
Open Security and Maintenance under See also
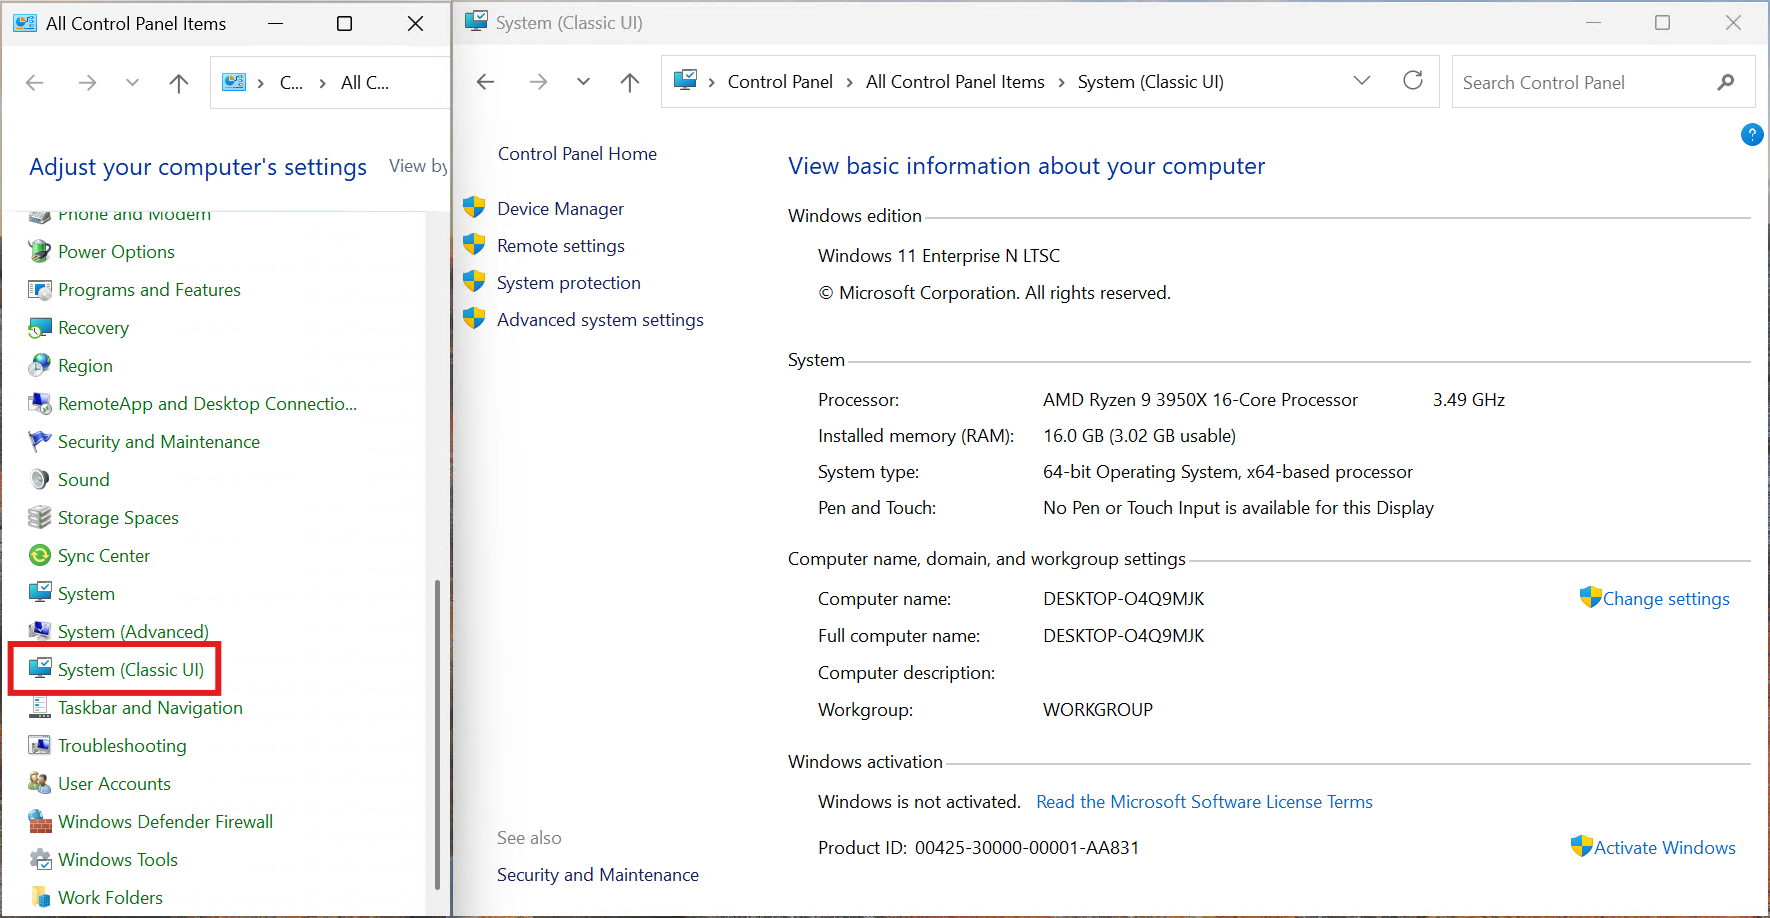pos(598,875)
